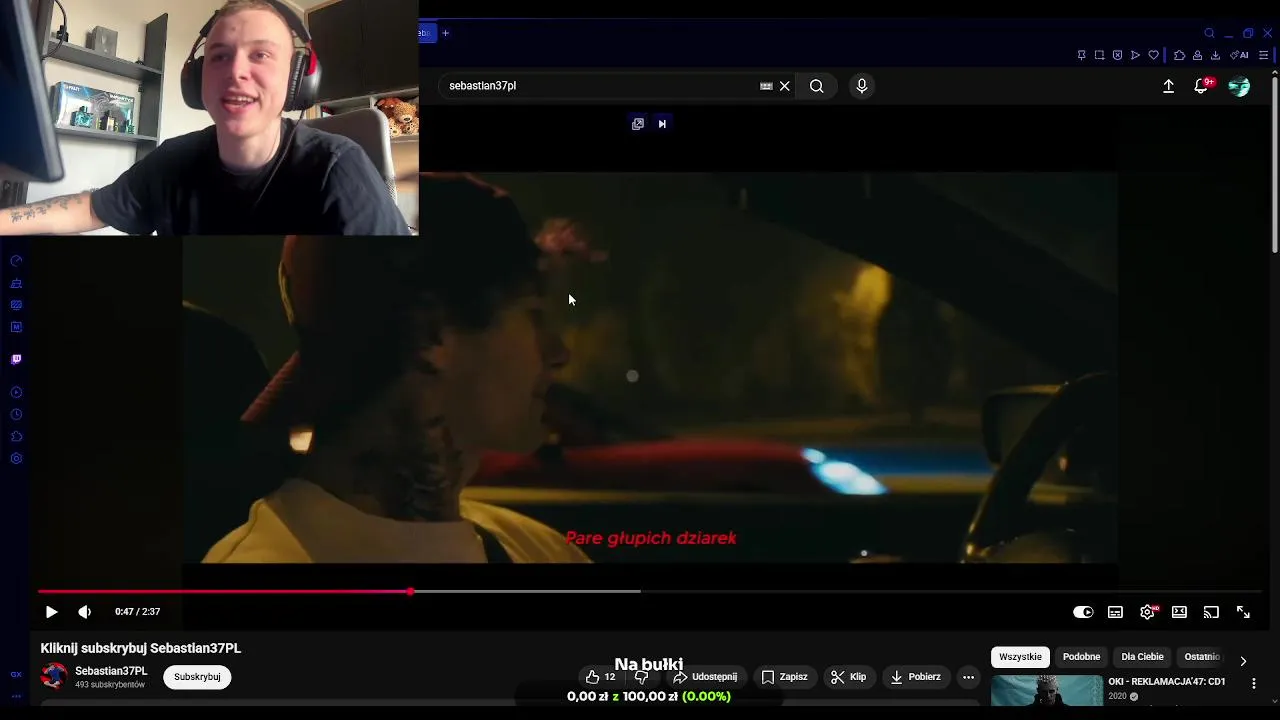Select the Ostatnio filter chip
This screenshot has height=720, width=1280.
1202,657
